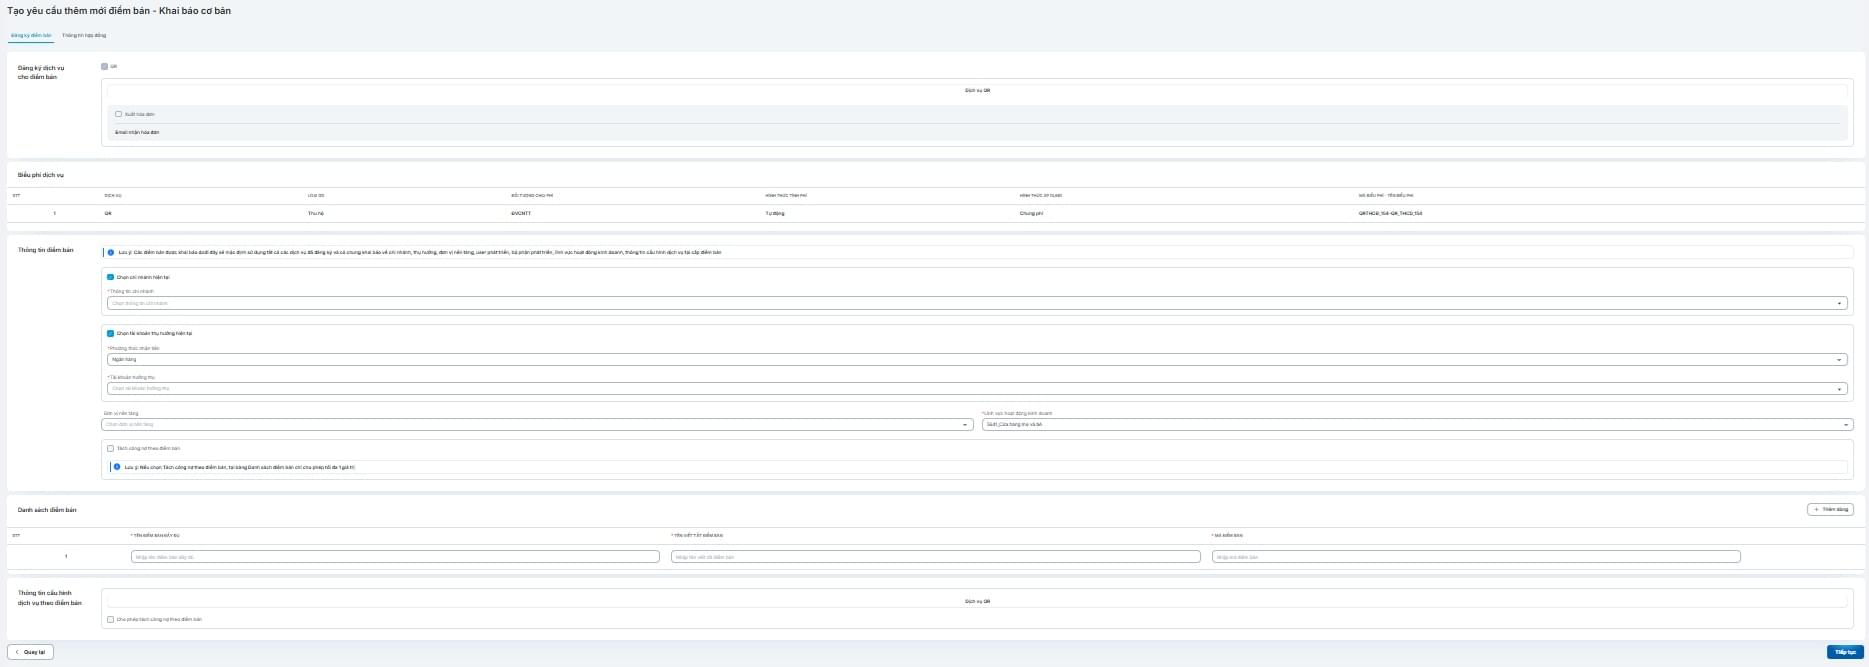Toggle the QR service checkbox
The image size is (1869, 667).
pos(104,67)
